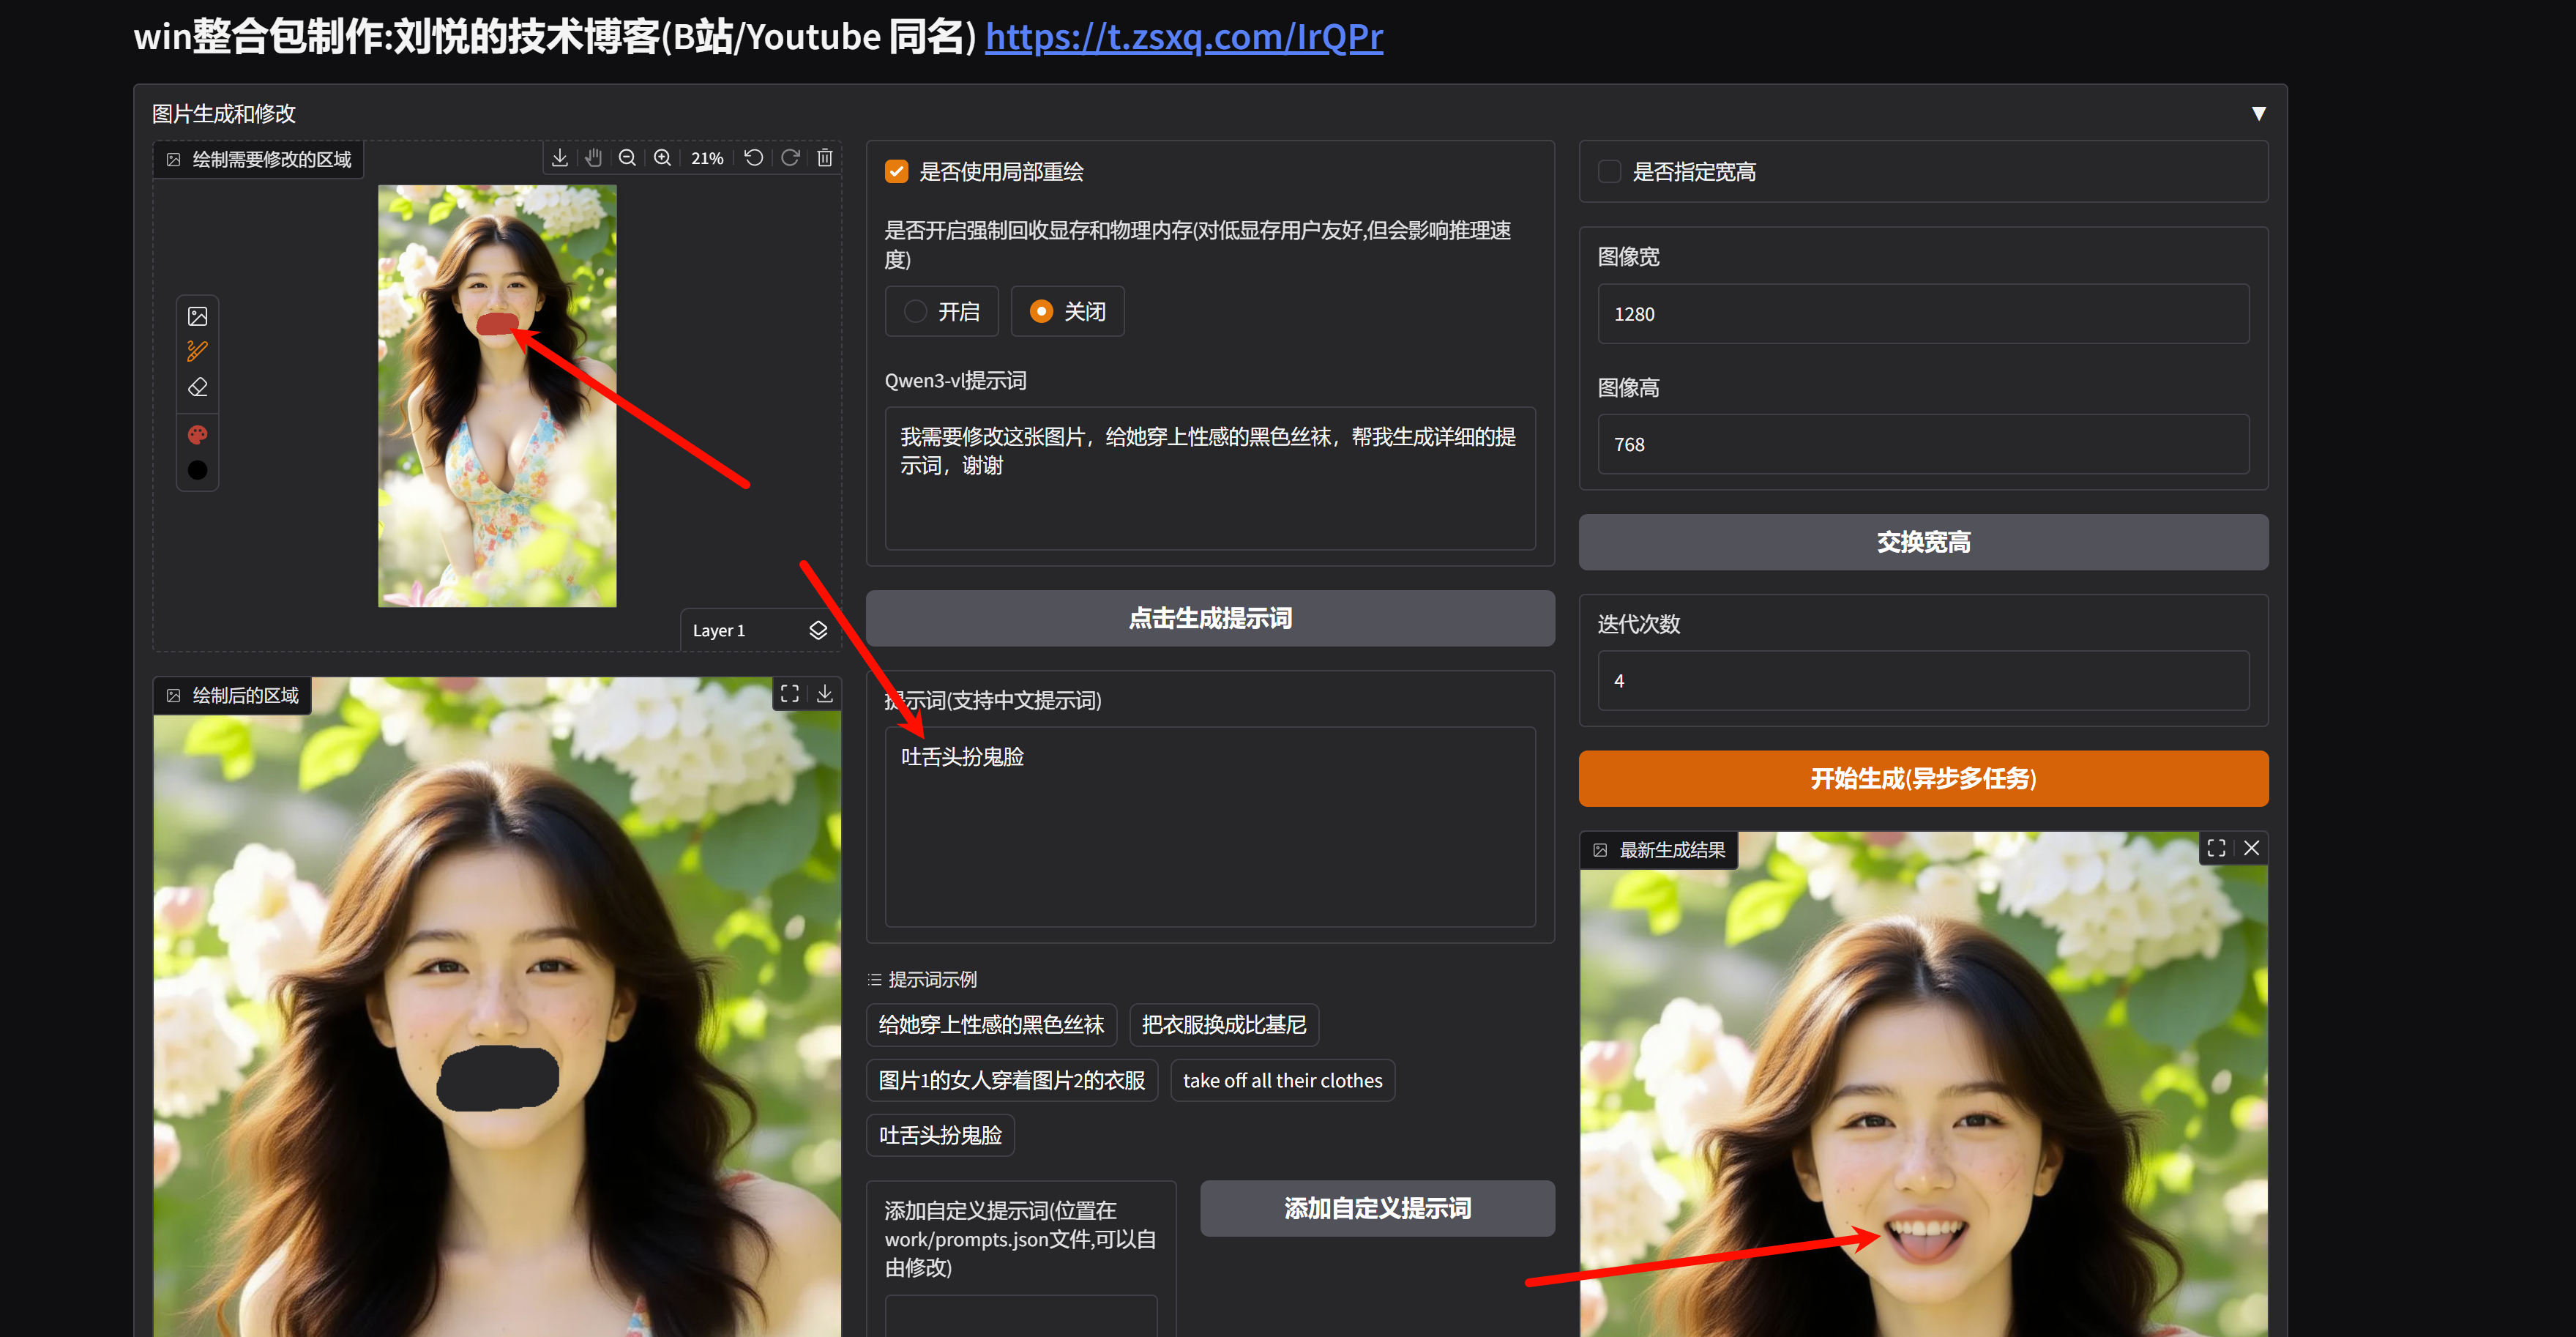The height and width of the screenshot is (1337, 2576).
Task: Enable the 是否指定宽高 checkbox
Action: pos(1610,172)
